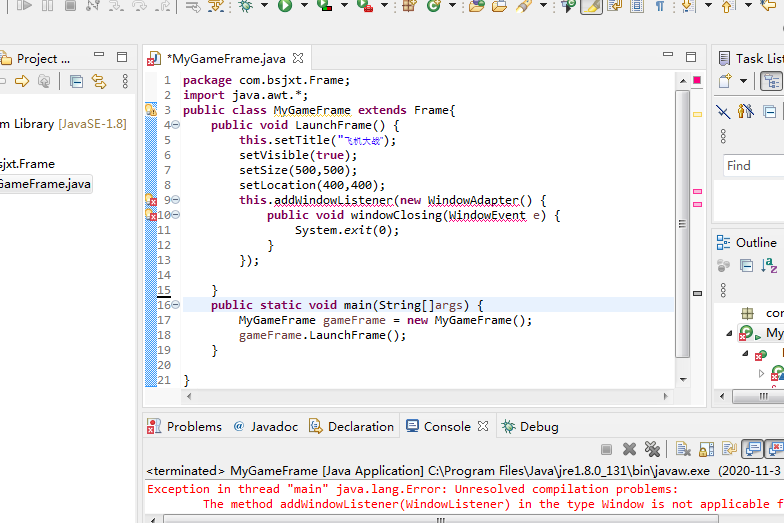Click the Forward arrow in the Project Explorer
The width and height of the screenshot is (784, 523).
(x=22, y=81)
